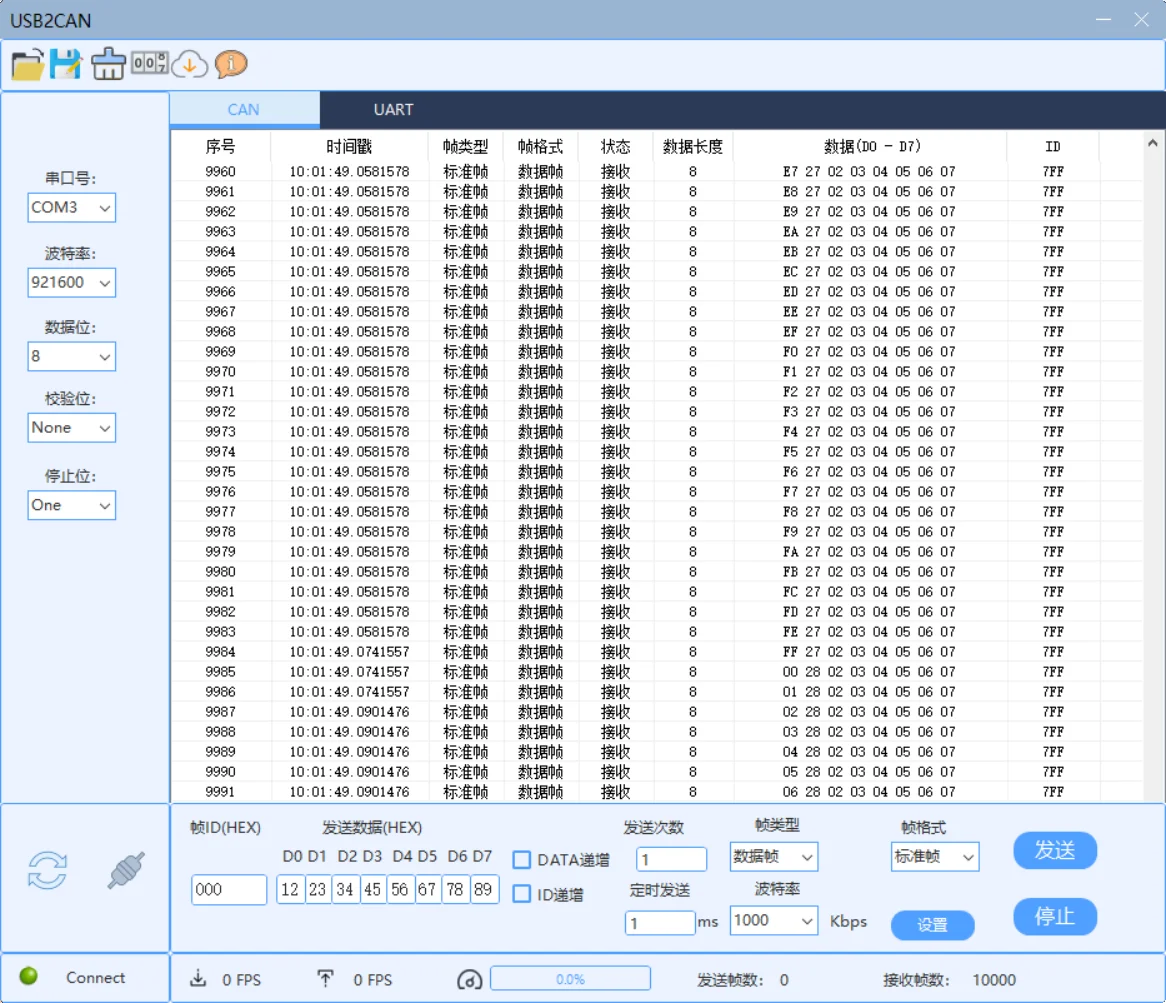Viewport: 1166px width, 1003px height.
Task: Switch to the UART tab
Action: (393, 110)
